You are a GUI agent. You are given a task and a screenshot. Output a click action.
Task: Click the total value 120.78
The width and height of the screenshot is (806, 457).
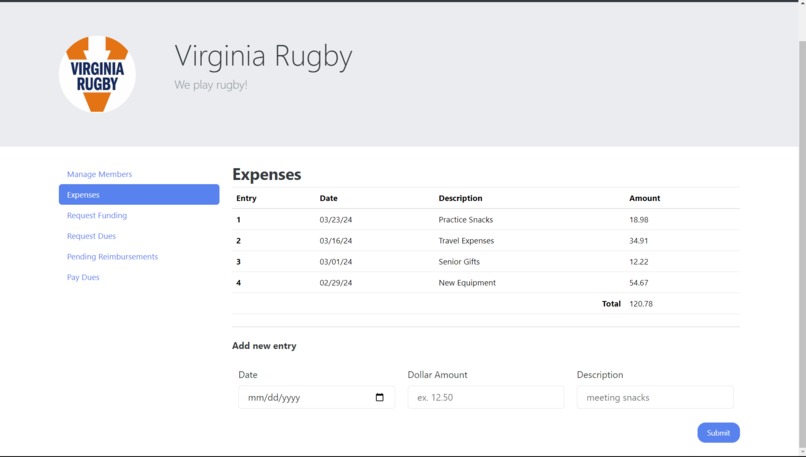[641, 304]
